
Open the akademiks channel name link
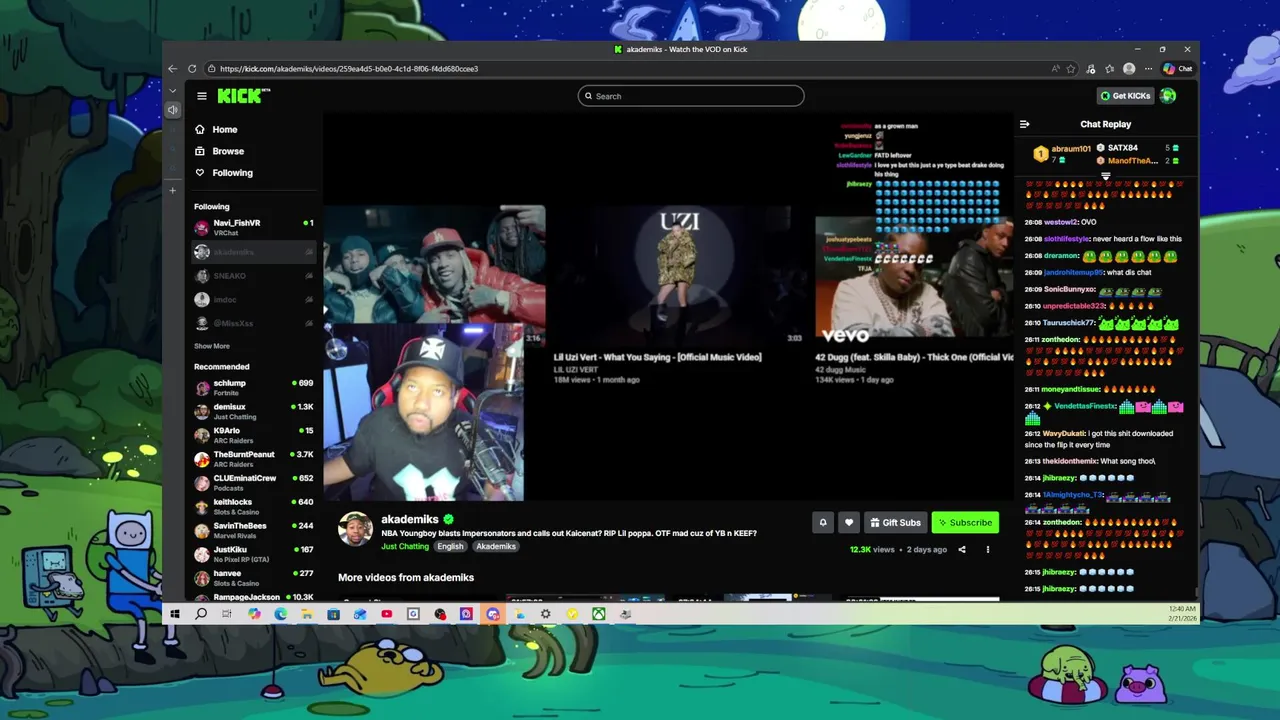tap(410, 519)
